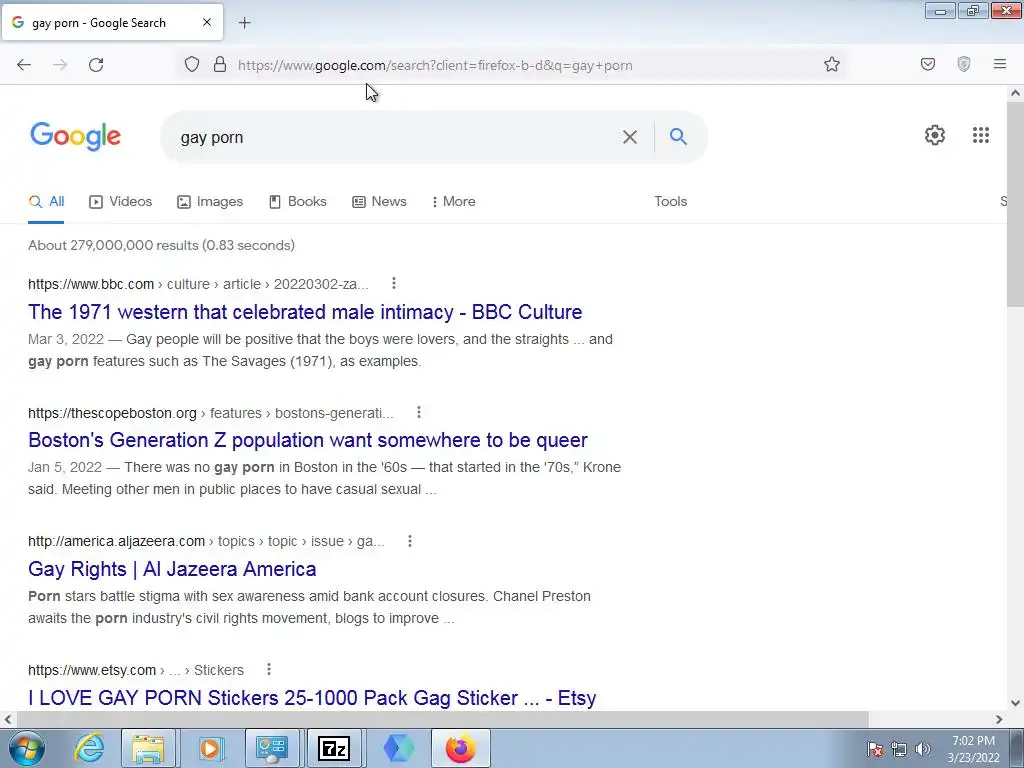The height and width of the screenshot is (768, 1024).
Task: Click the browser address bar URL
Action: click(x=435, y=65)
